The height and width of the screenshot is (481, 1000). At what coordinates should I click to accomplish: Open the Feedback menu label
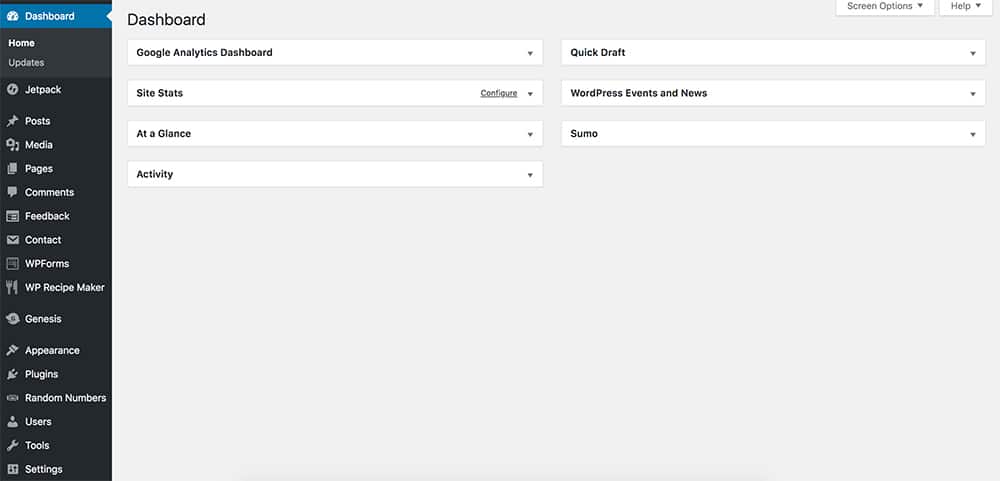coord(47,216)
